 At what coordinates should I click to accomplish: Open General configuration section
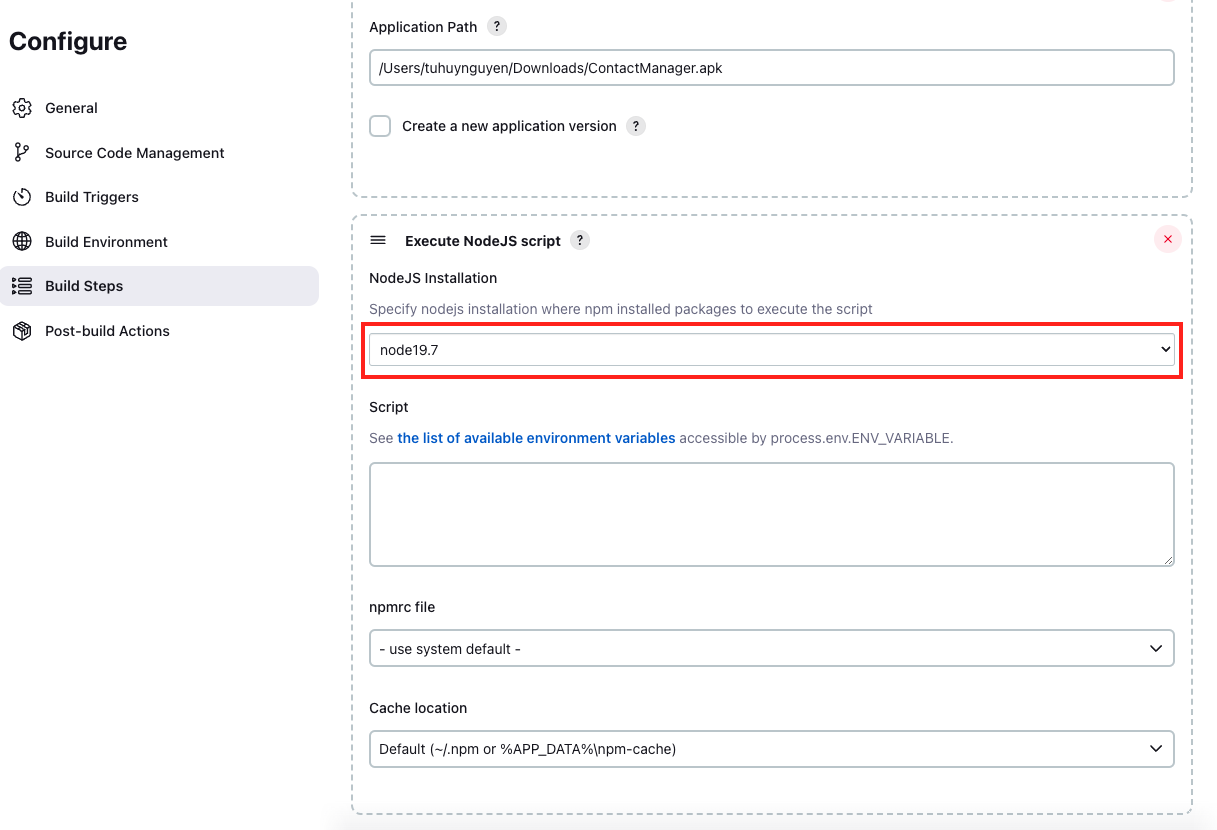pyautogui.click(x=159, y=108)
